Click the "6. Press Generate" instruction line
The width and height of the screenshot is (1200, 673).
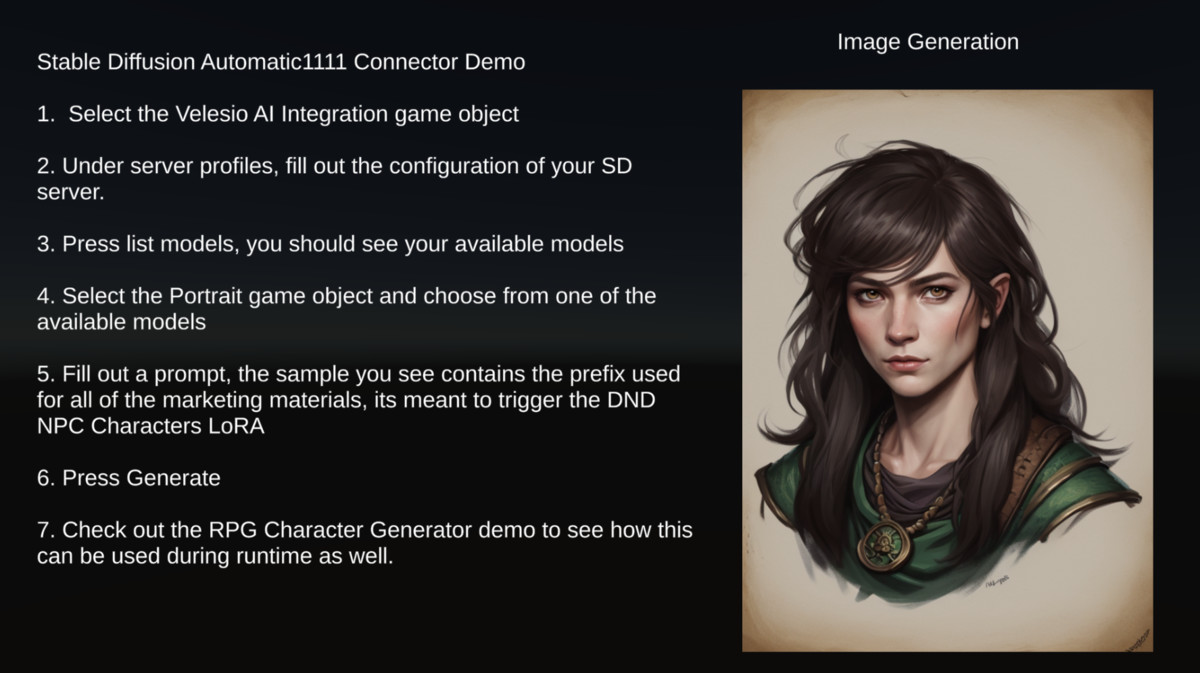tap(128, 478)
